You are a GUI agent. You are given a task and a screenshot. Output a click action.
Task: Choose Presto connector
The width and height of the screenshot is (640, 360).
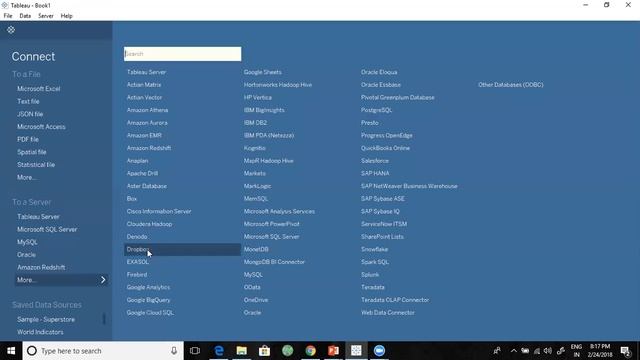pyautogui.click(x=369, y=122)
